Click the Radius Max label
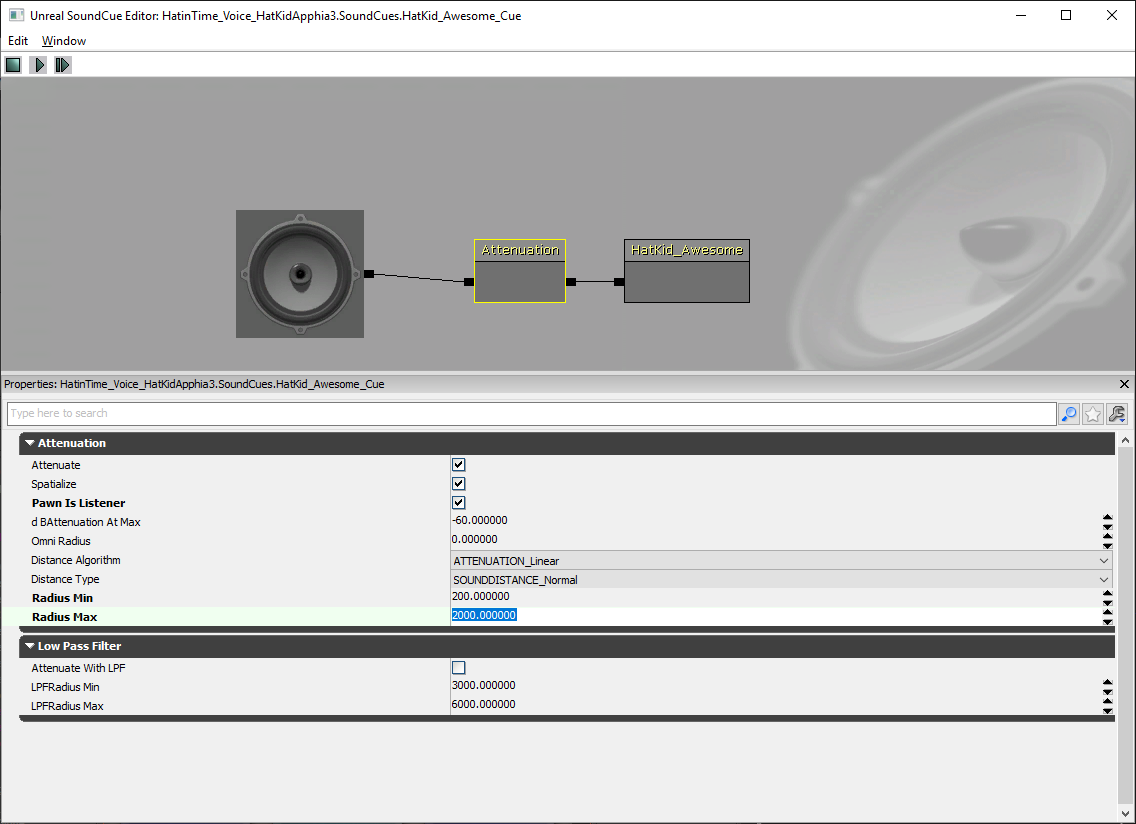Image resolution: width=1136 pixels, height=824 pixels. [x=64, y=617]
